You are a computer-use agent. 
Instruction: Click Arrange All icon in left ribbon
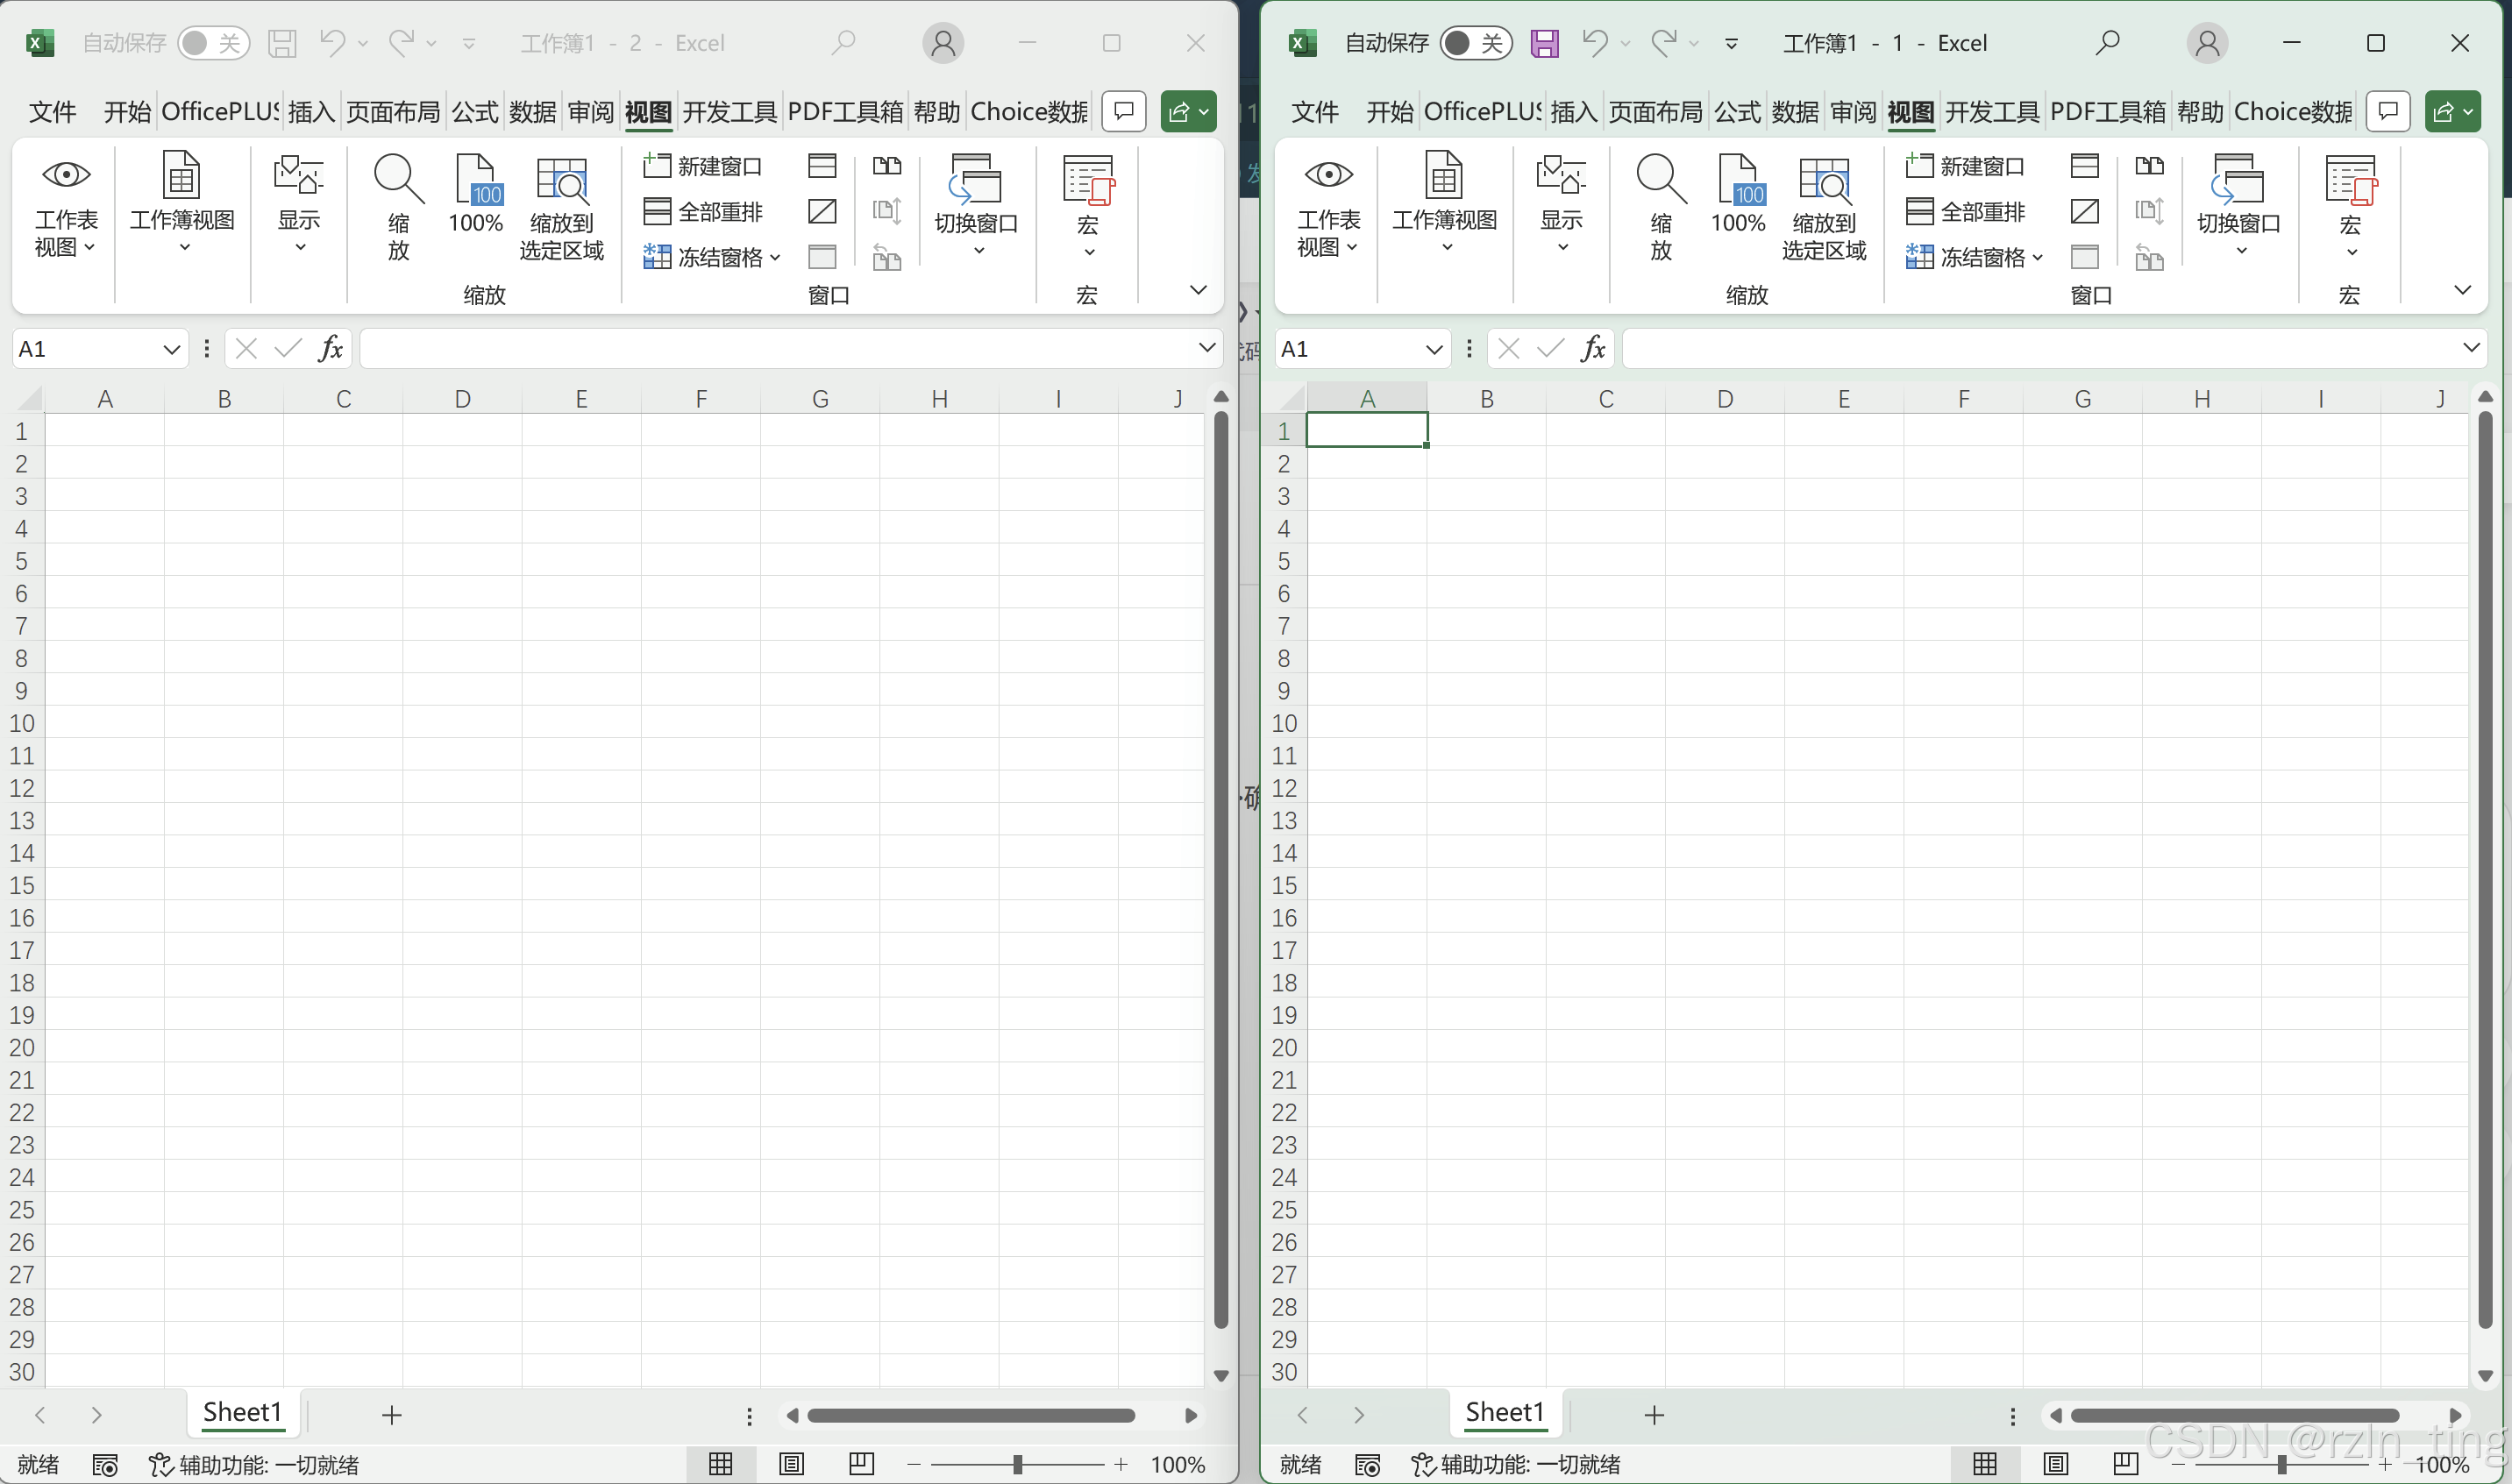[x=657, y=211]
